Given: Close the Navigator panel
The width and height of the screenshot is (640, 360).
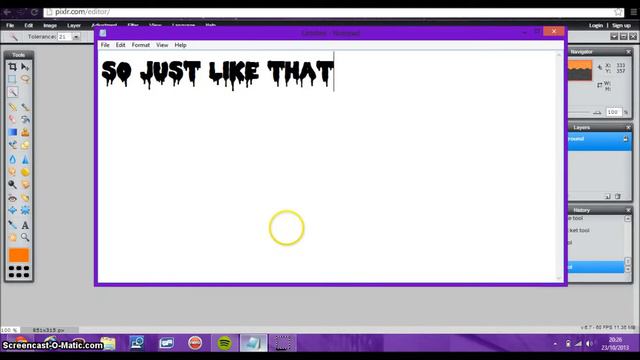Looking at the screenshot, I should (x=629, y=52).
